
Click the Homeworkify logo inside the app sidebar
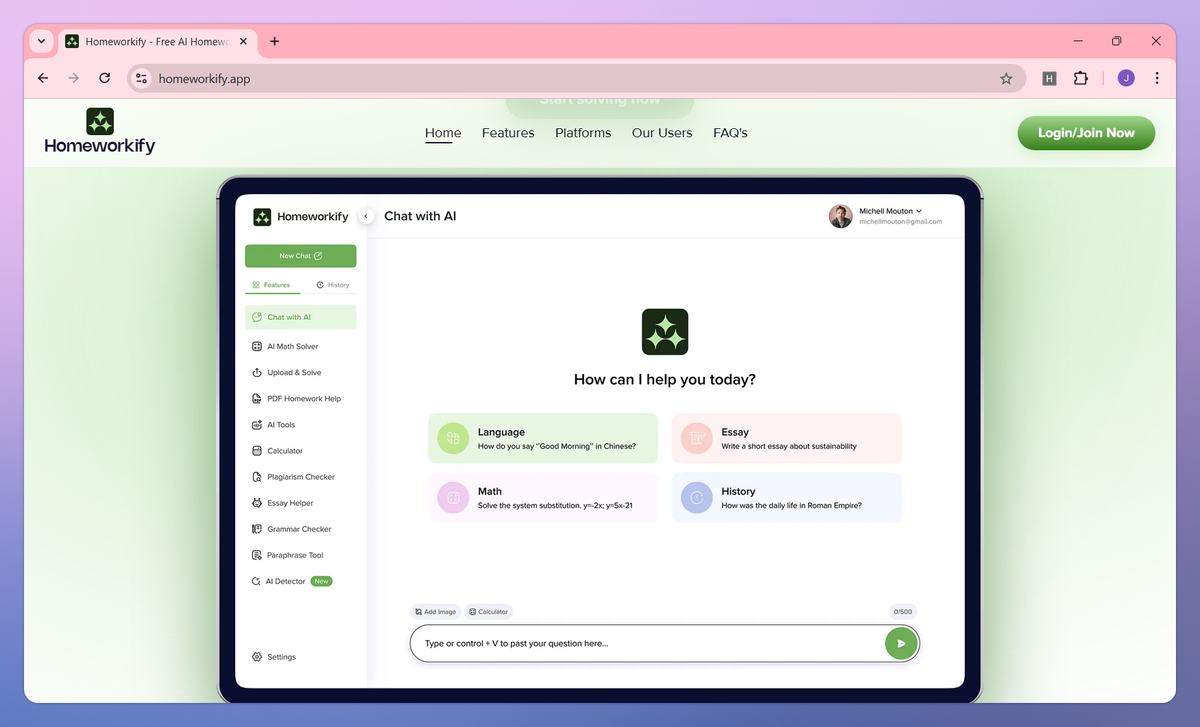(x=301, y=217)
